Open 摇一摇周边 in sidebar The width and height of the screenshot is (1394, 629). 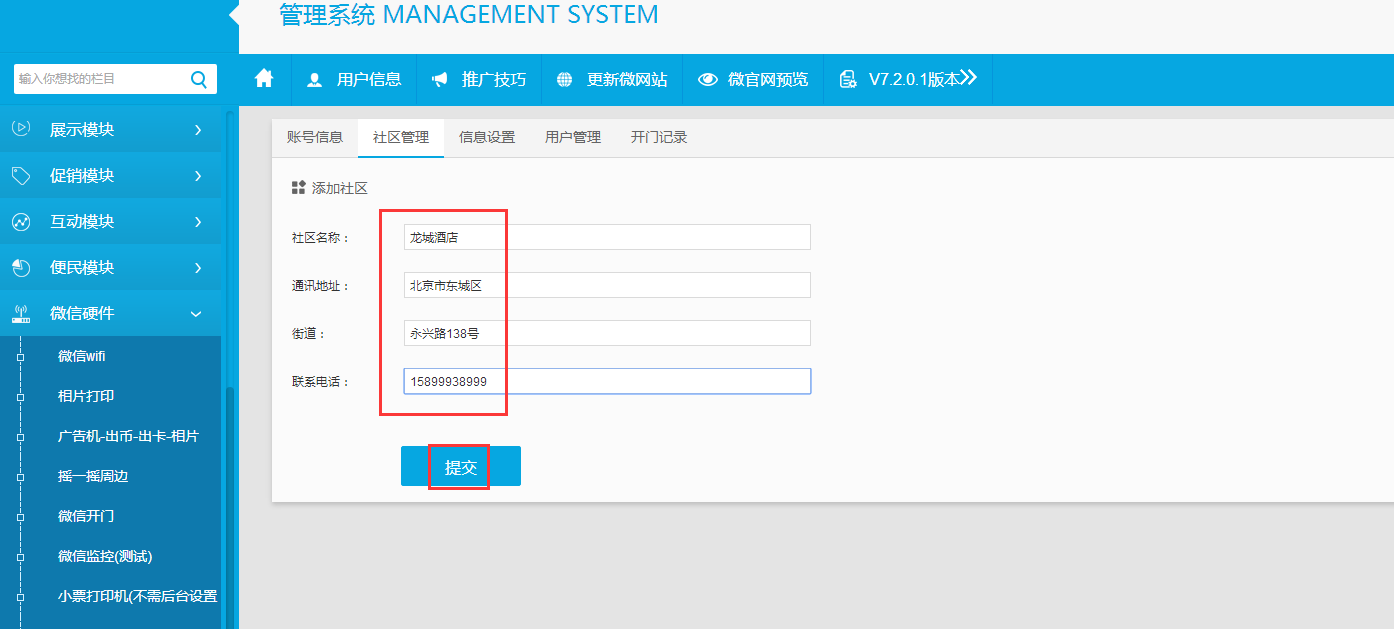click(x=93, y=476)
